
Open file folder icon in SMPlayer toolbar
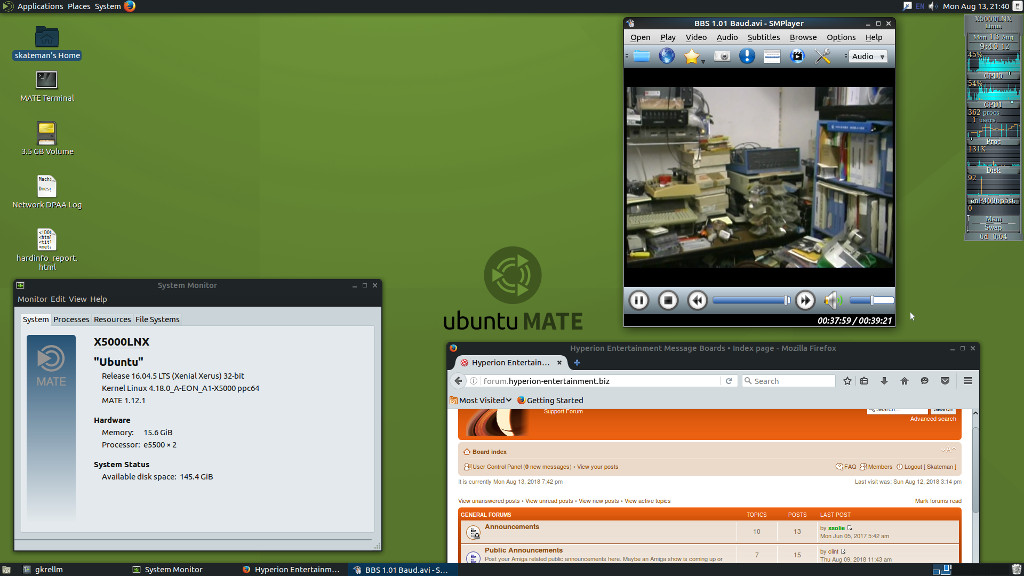click(x=642, y=56)
